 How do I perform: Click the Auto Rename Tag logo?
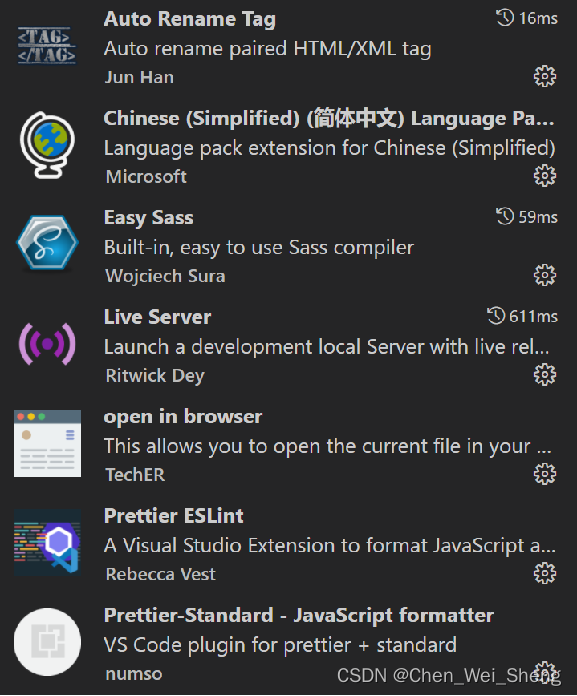47,46
